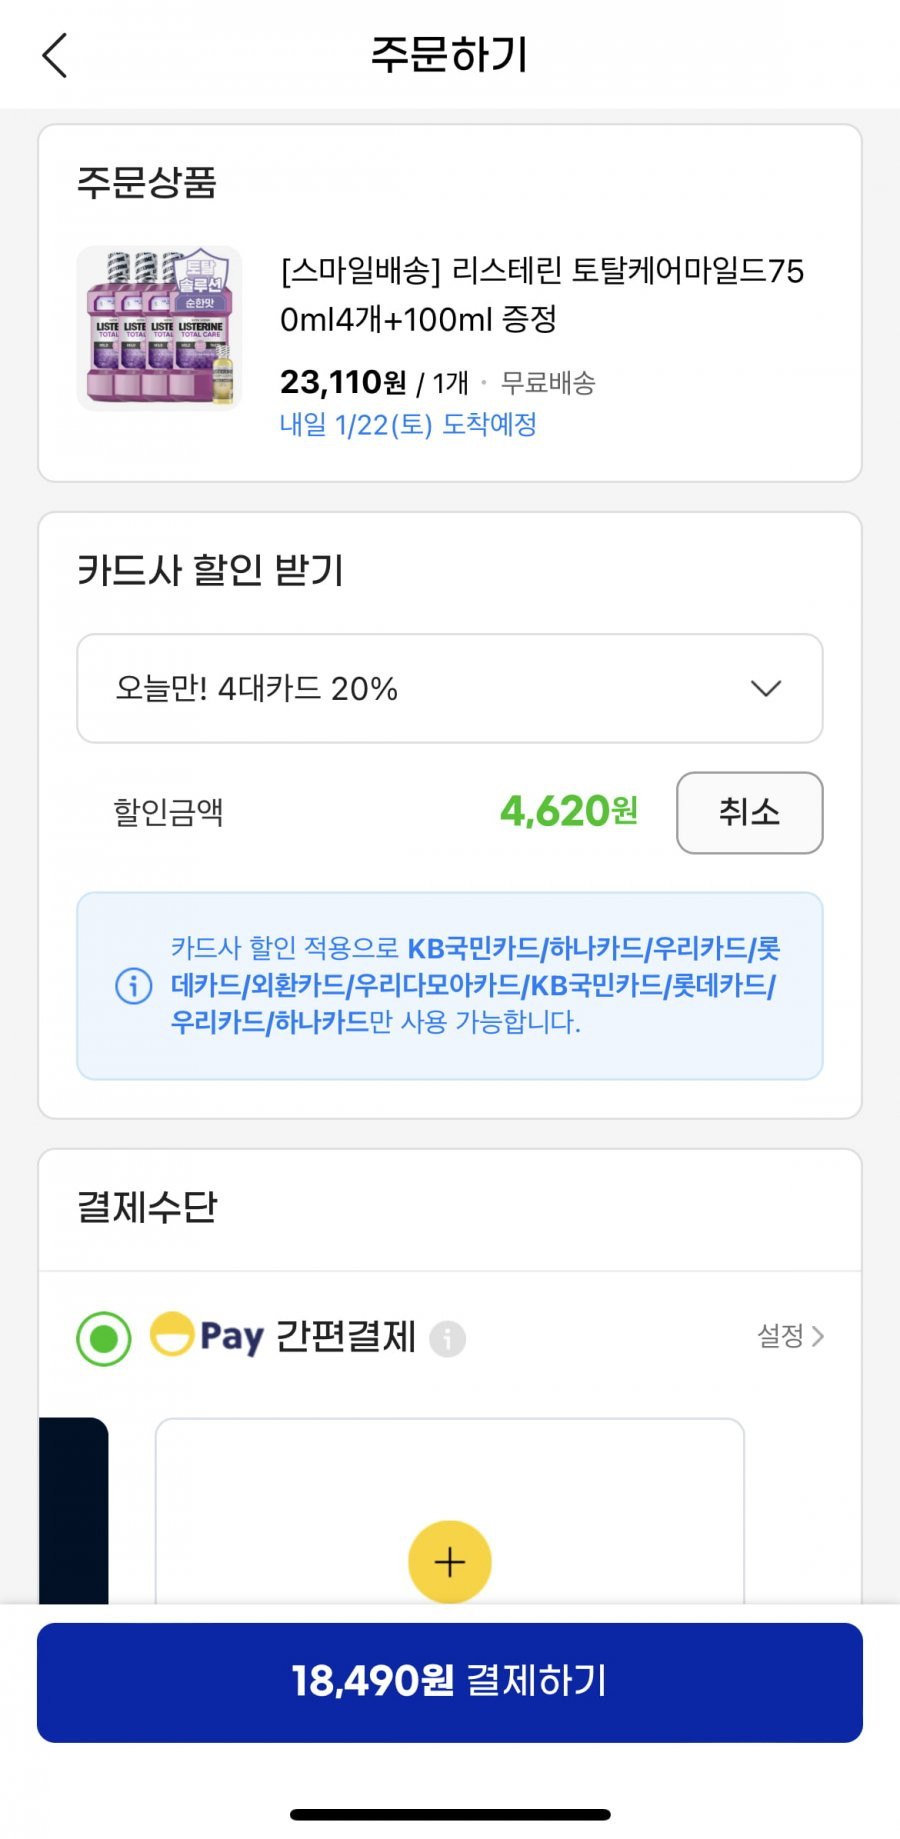Select Smile Pay 간편결제 radio button
This screenshot has width=900, height=1839.
(104, 1338)
